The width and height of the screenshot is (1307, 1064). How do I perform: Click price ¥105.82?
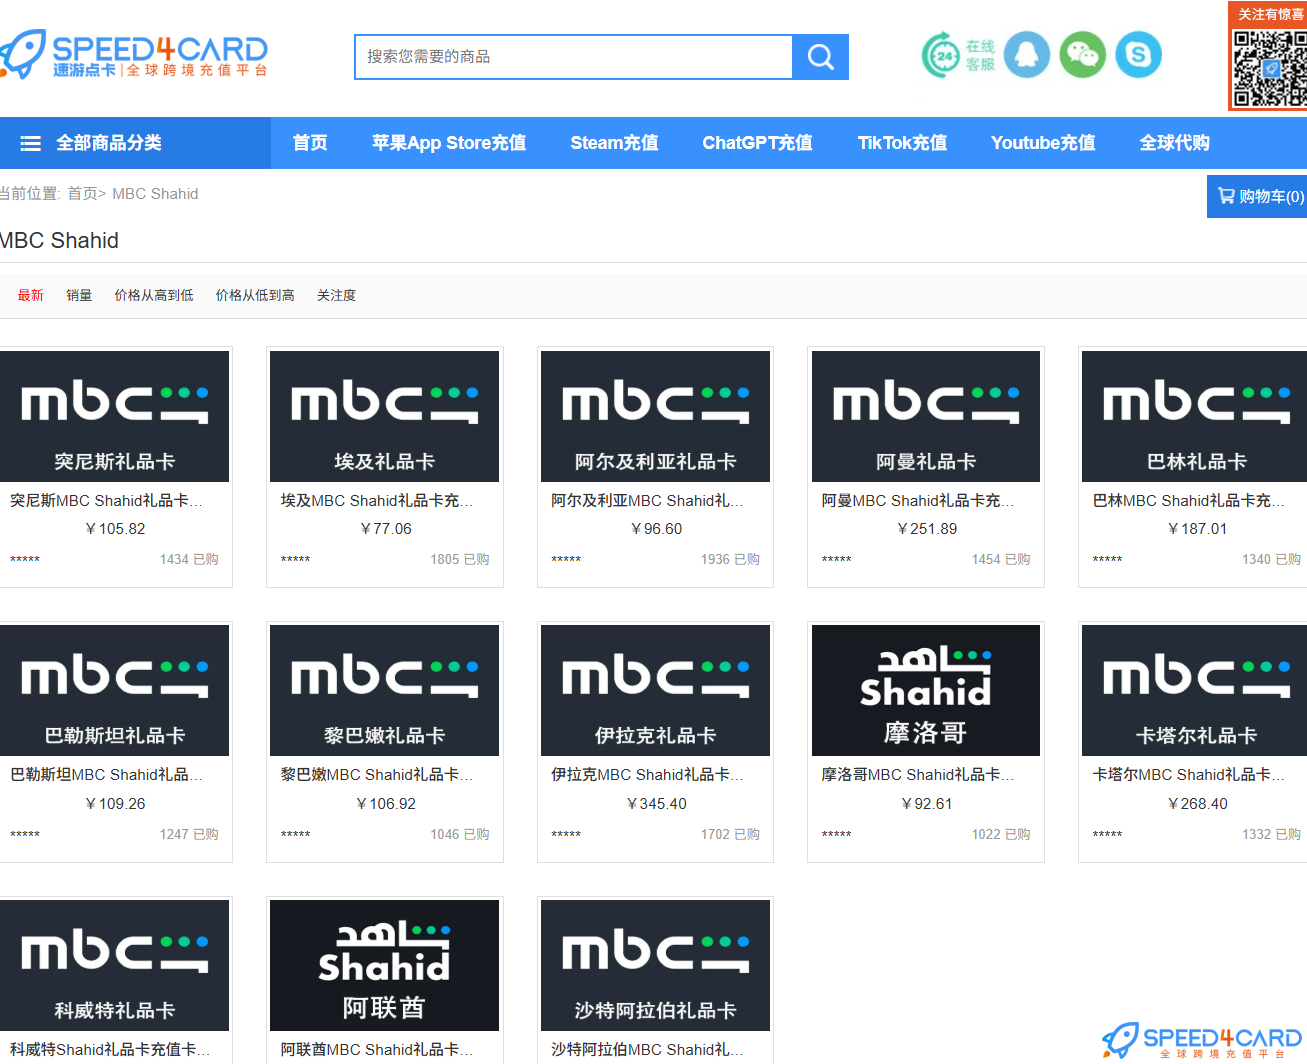tap(115, 529)
